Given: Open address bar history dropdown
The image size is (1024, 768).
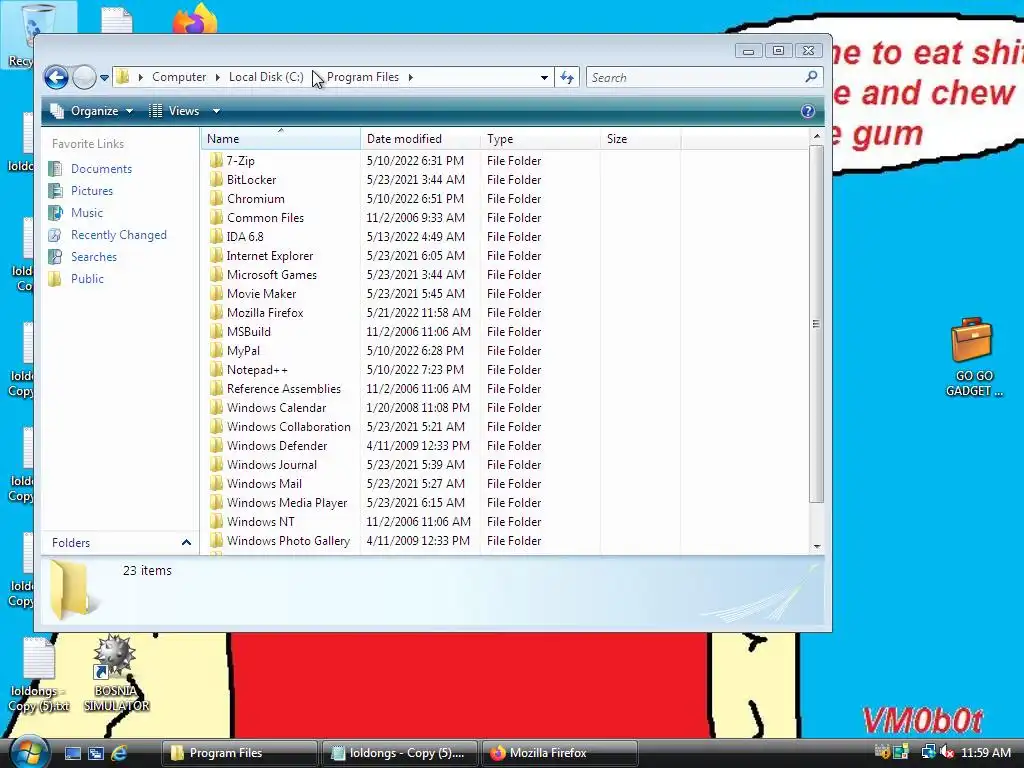Looking at the screenshot, I should (544, 78).
